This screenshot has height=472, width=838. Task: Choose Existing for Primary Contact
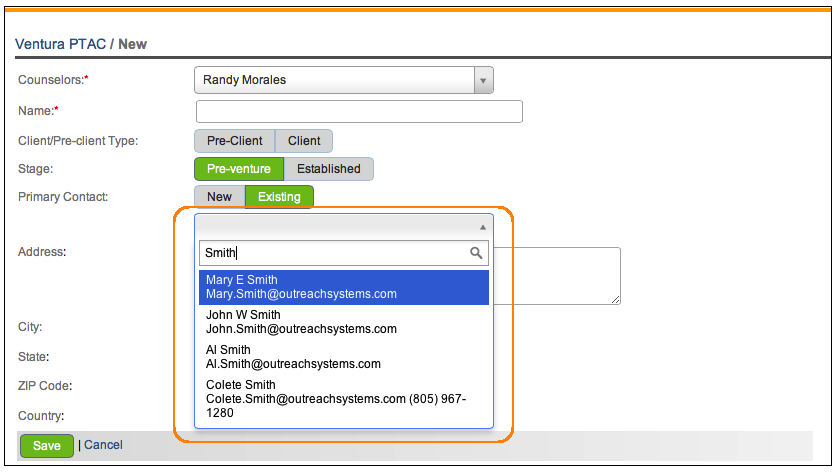point(279,197)
